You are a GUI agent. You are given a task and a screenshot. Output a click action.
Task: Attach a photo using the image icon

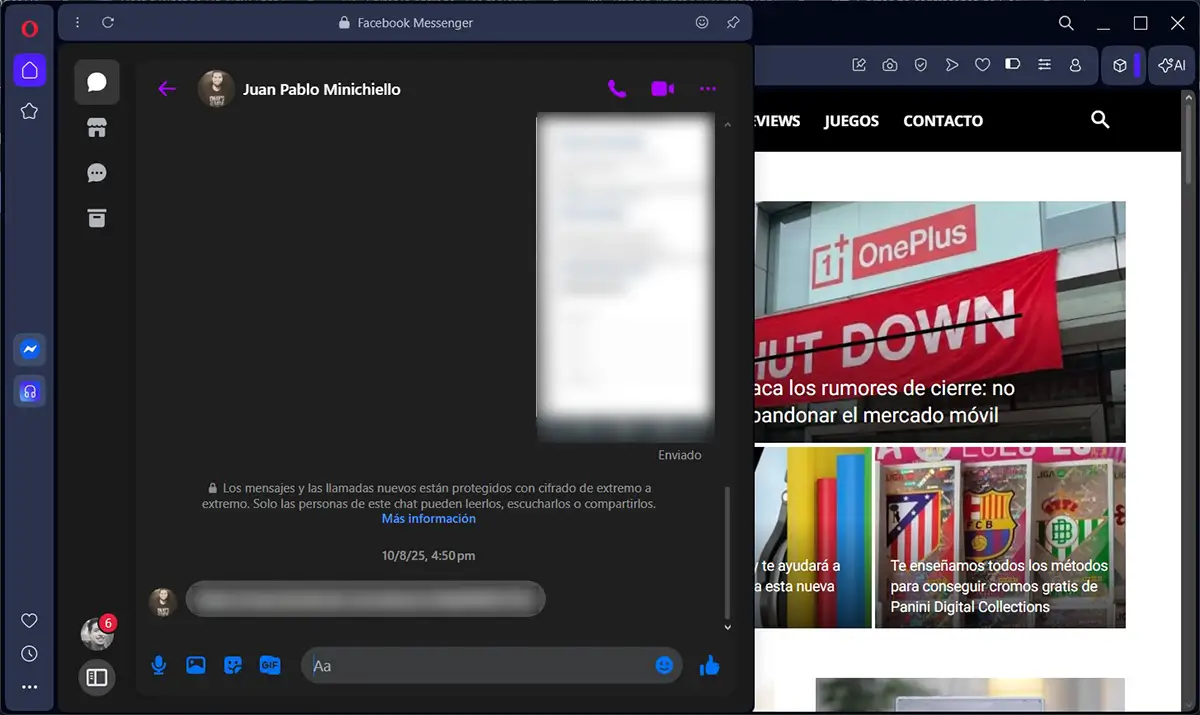(x=195, y=664)
